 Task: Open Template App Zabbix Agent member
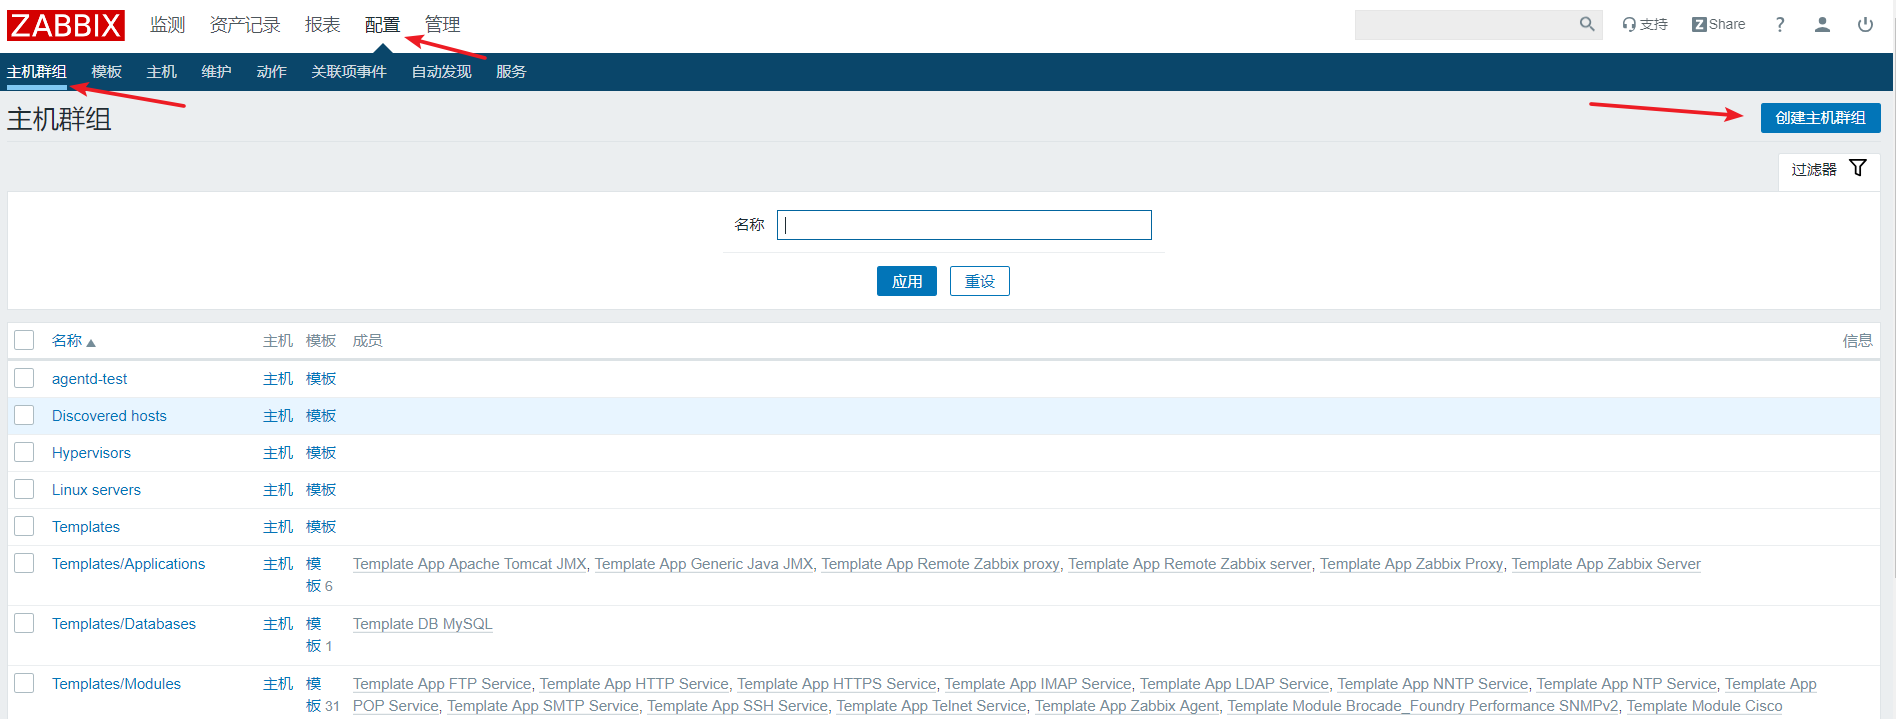pyautogui.click(x=1127, y=706)
